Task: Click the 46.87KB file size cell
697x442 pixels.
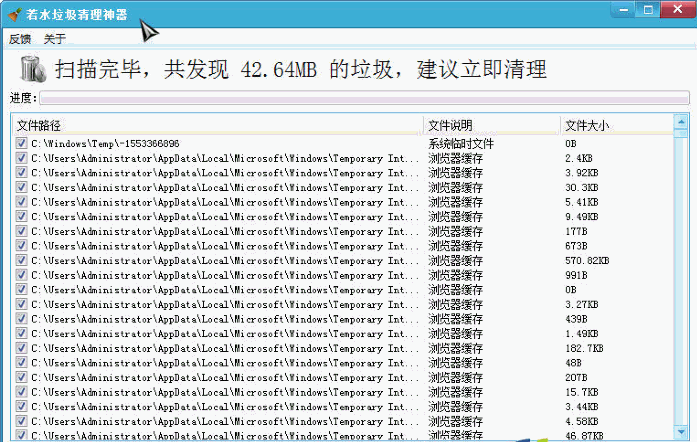Action: pyautogui.click(x=584, y=436)
